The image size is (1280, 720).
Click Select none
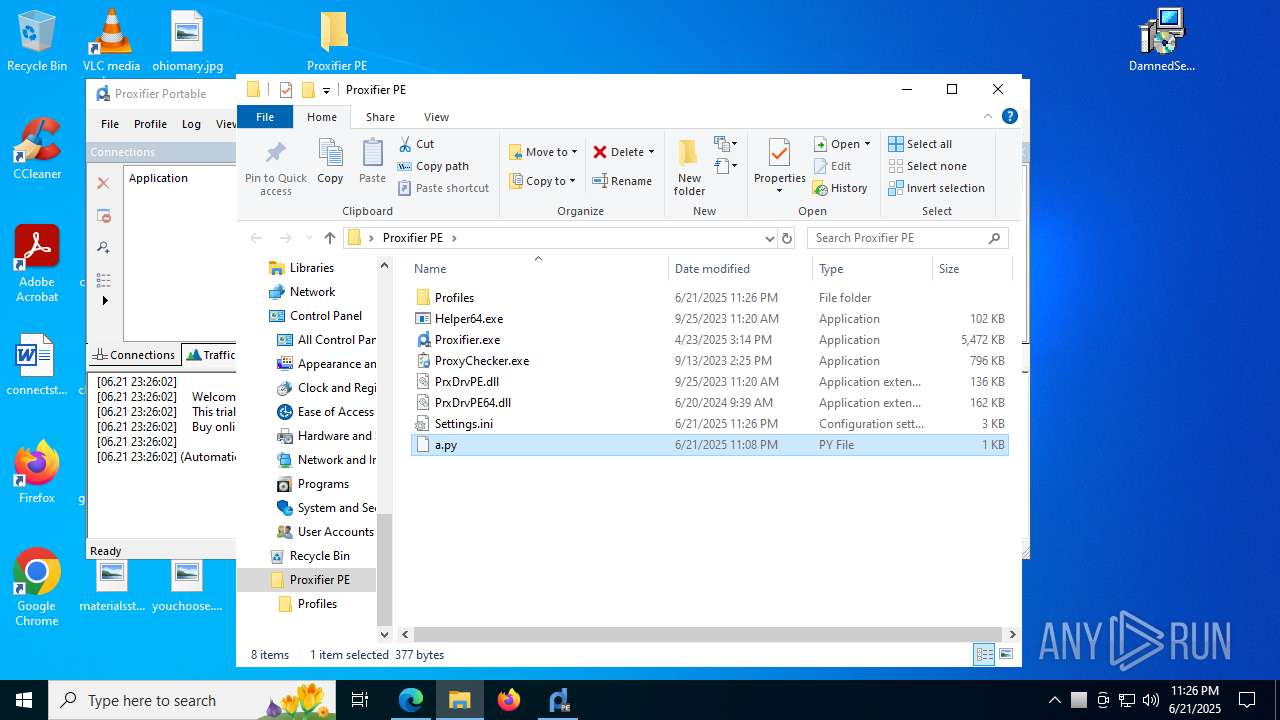927,166
